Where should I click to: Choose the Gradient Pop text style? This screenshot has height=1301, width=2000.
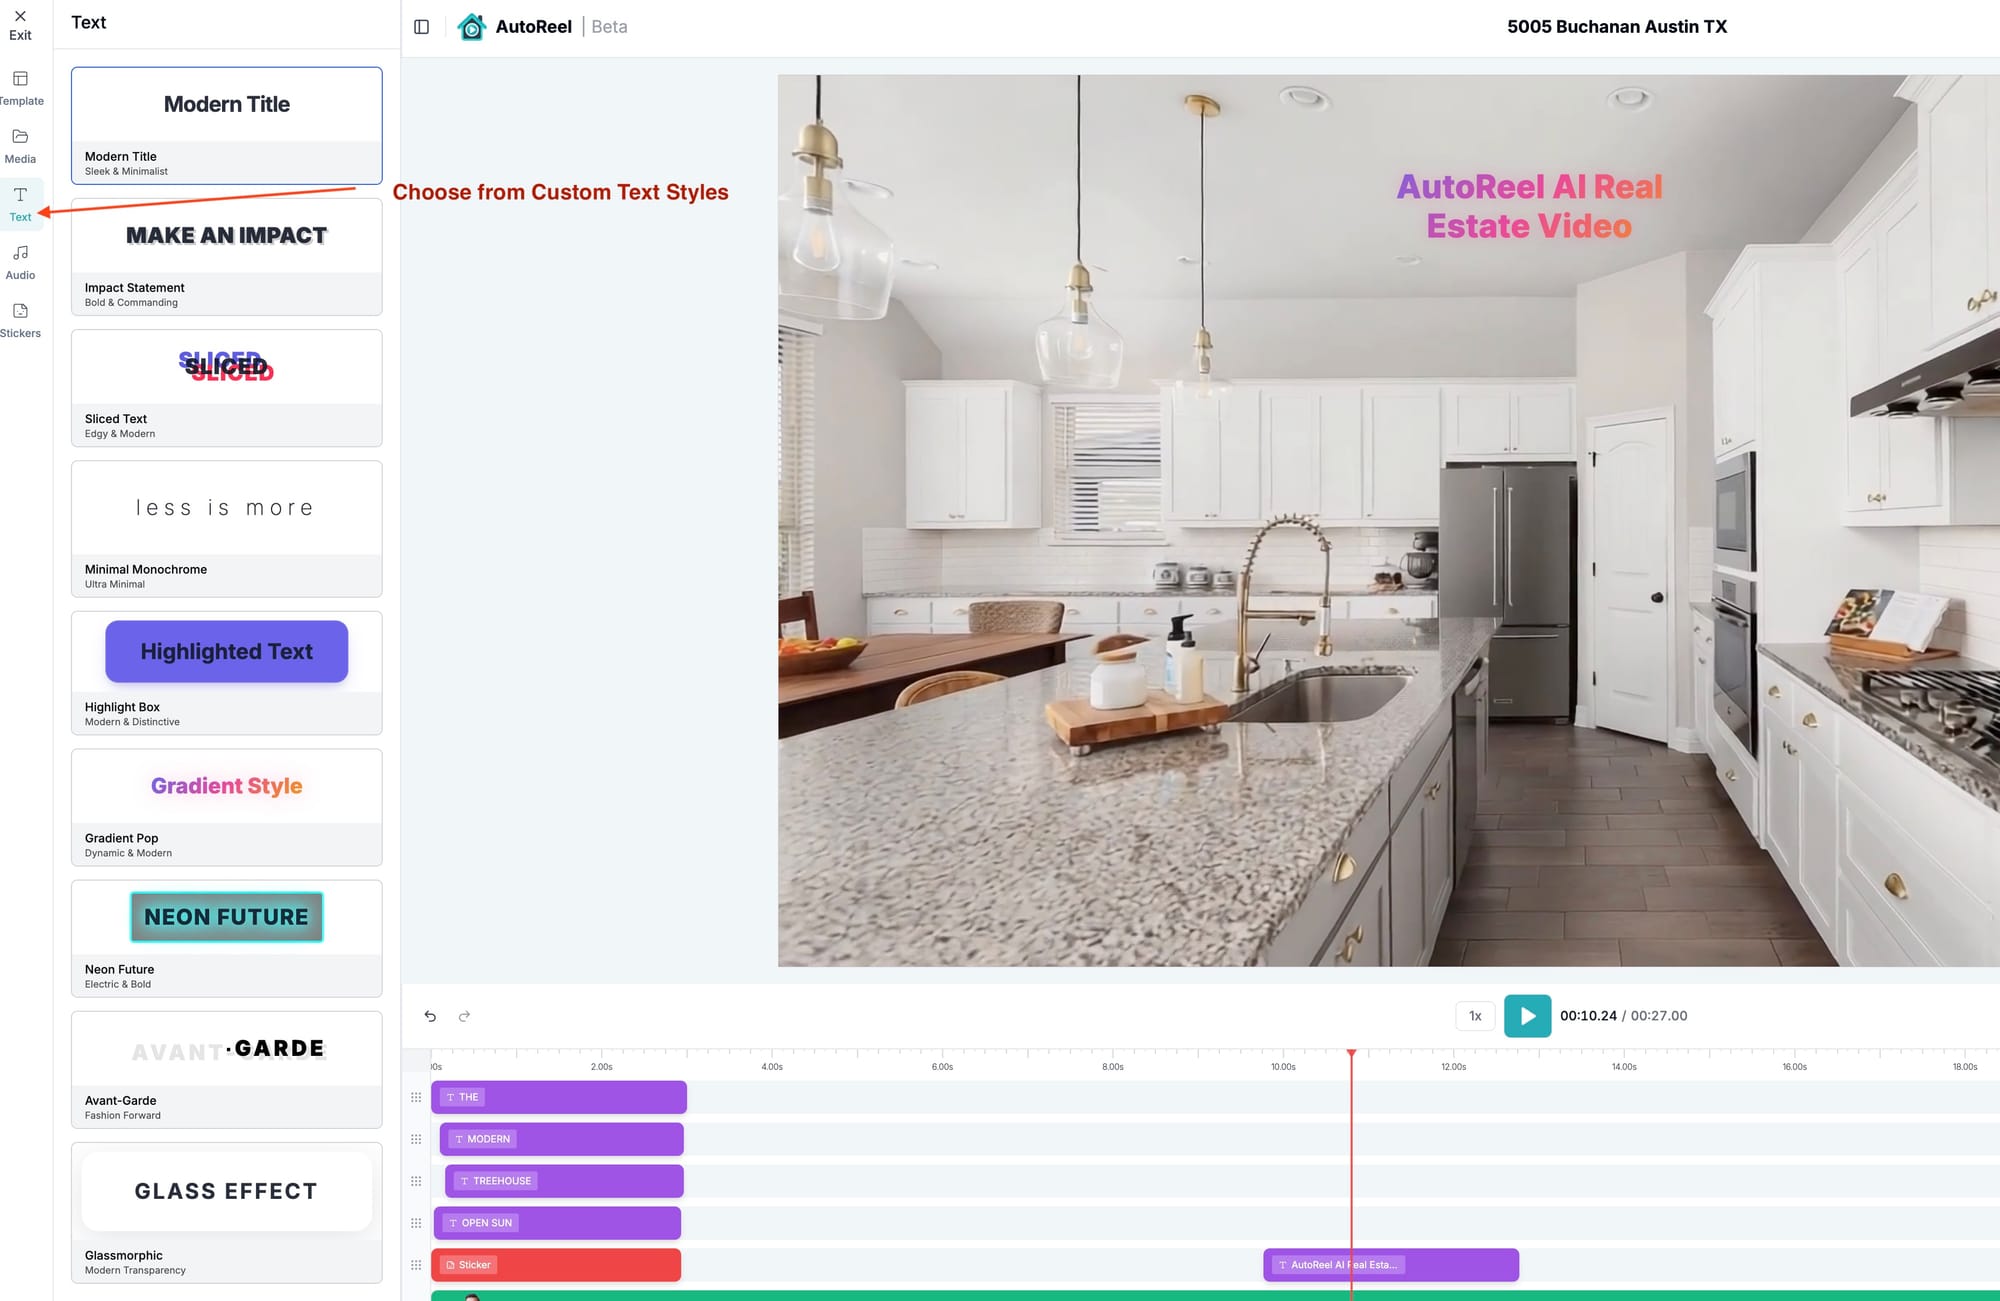tap(227, 806)
